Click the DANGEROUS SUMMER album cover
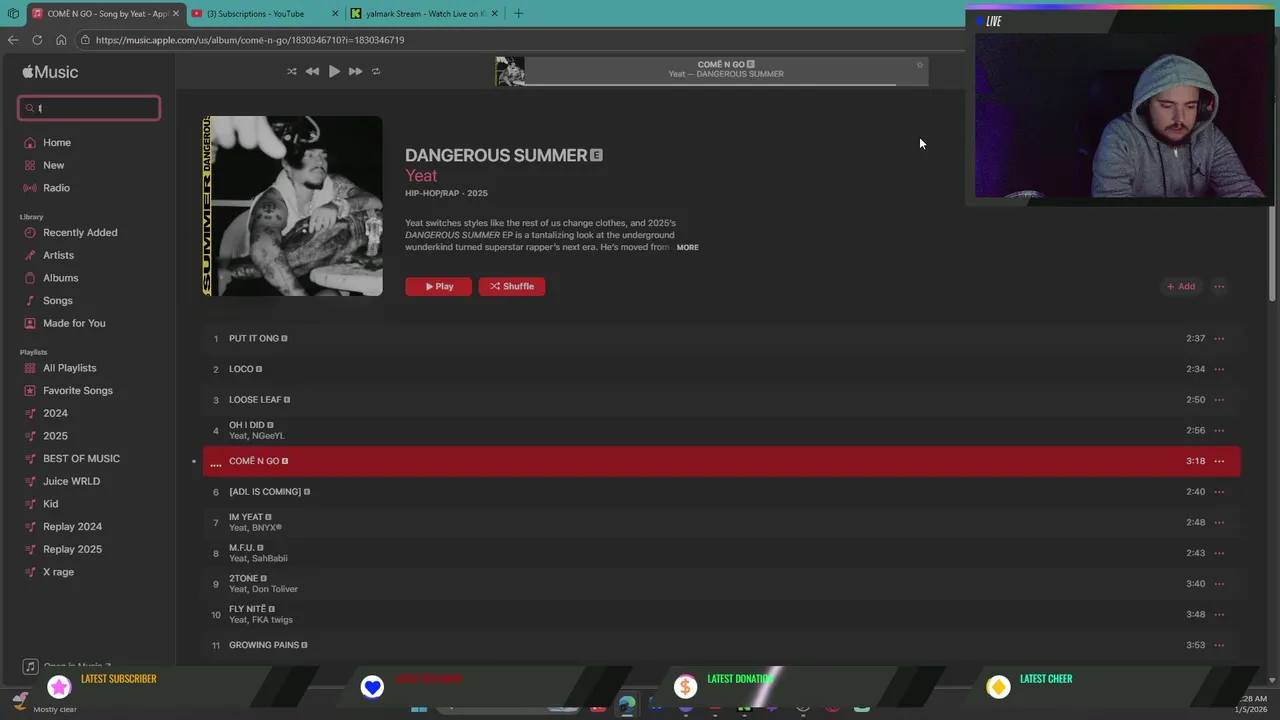1280x720 pixels. tap(293, 206)
